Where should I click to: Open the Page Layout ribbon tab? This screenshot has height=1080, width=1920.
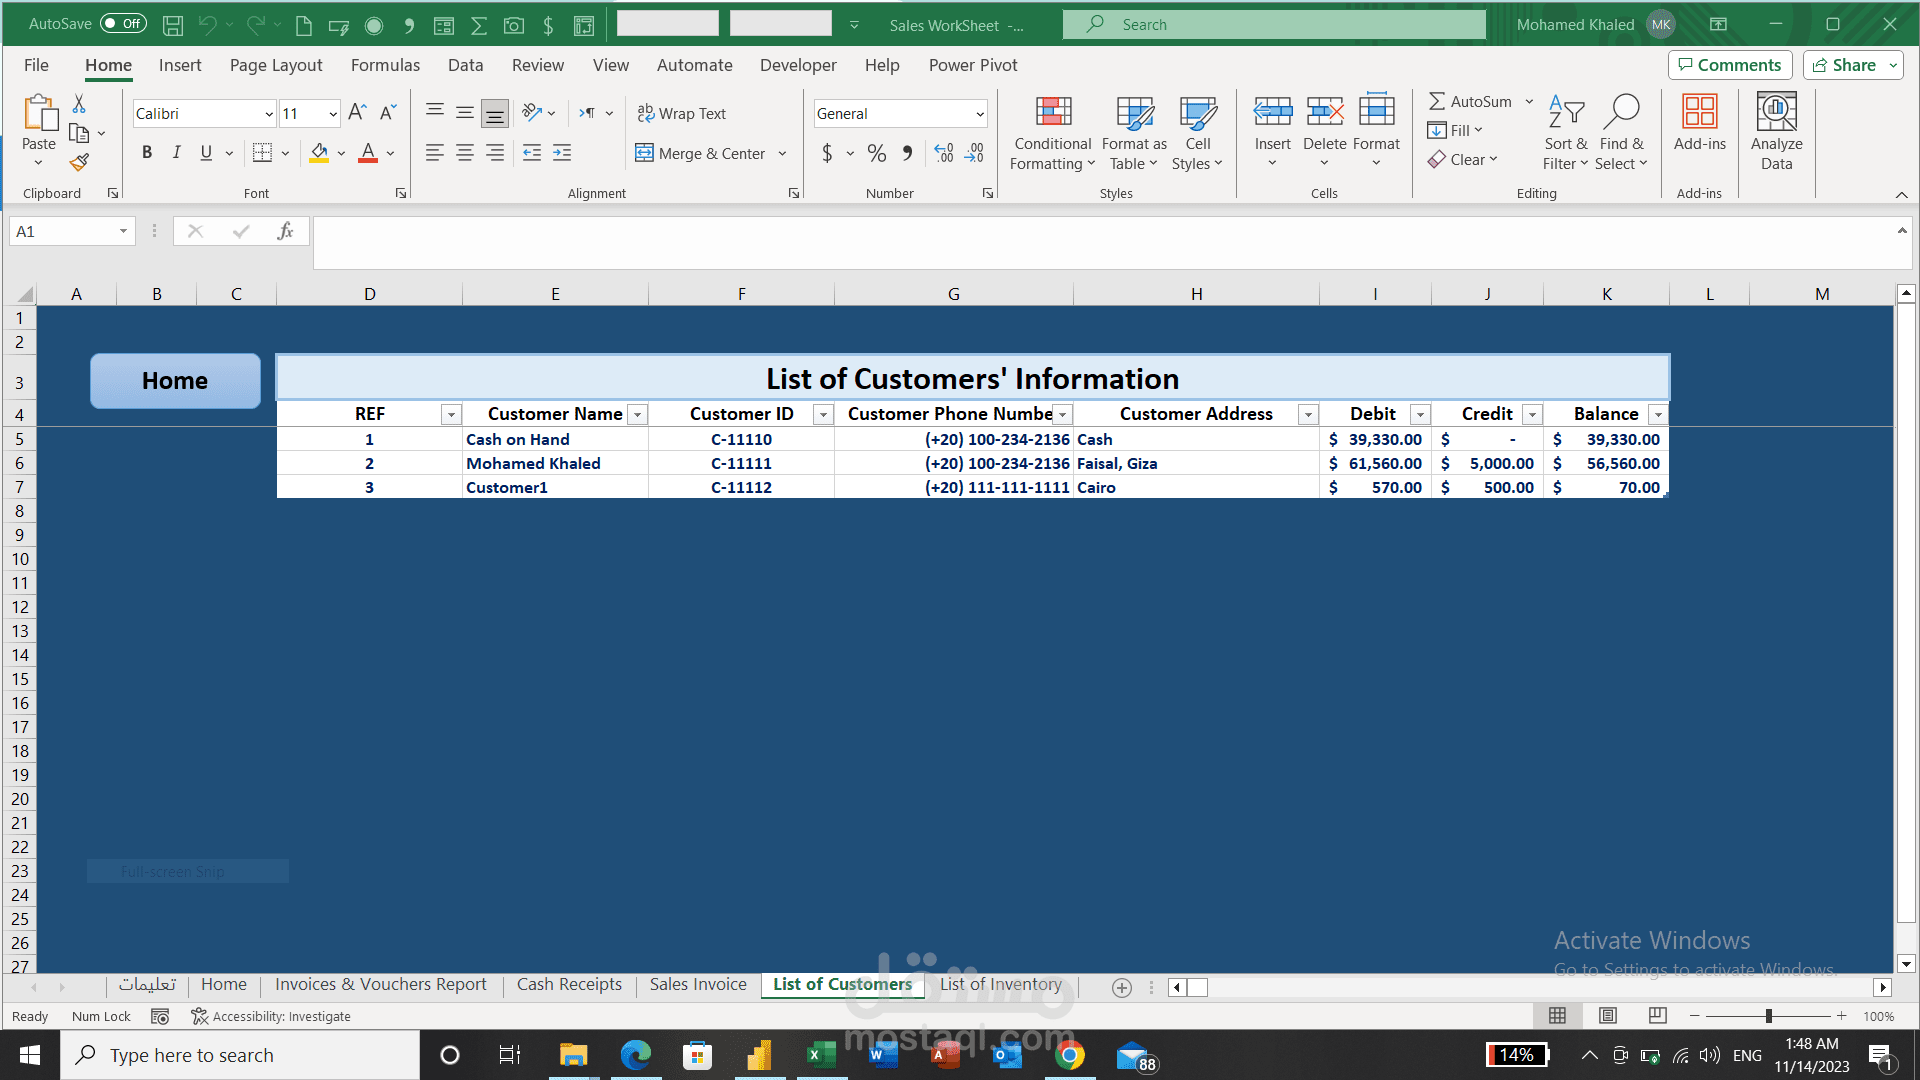click(x=276, y=65)
